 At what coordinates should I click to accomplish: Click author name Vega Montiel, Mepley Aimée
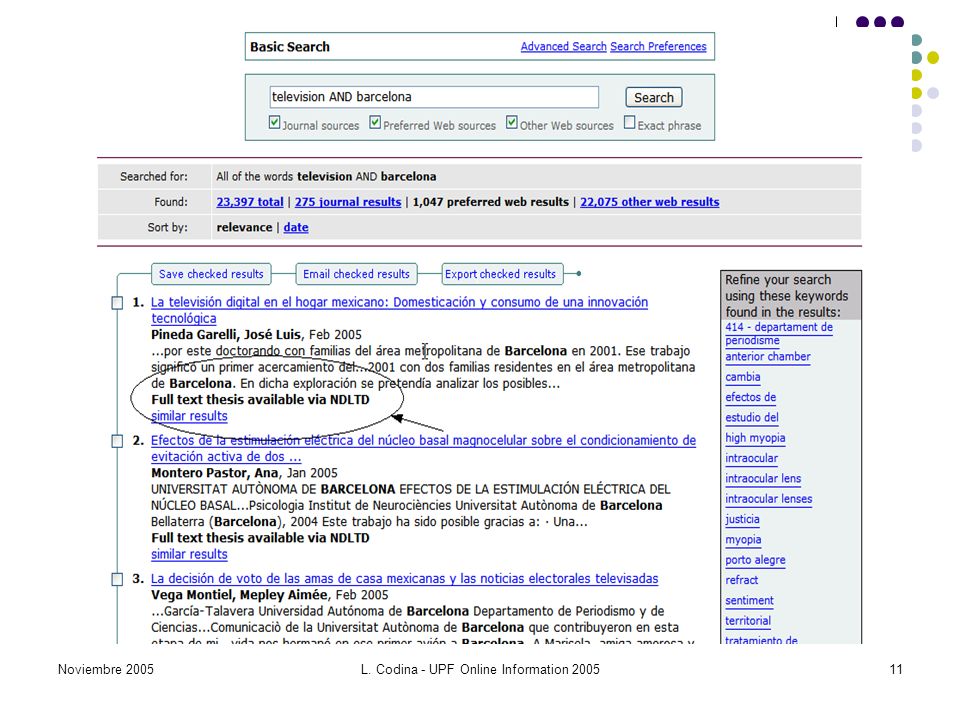tap(239, 595)
